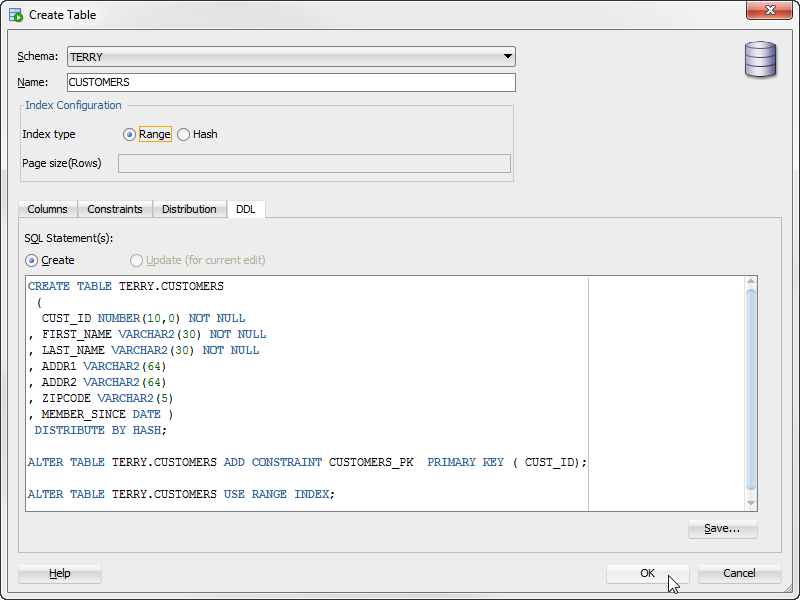
Task: Click the MEMBER_SINCE DATE line
Action: 101,414
